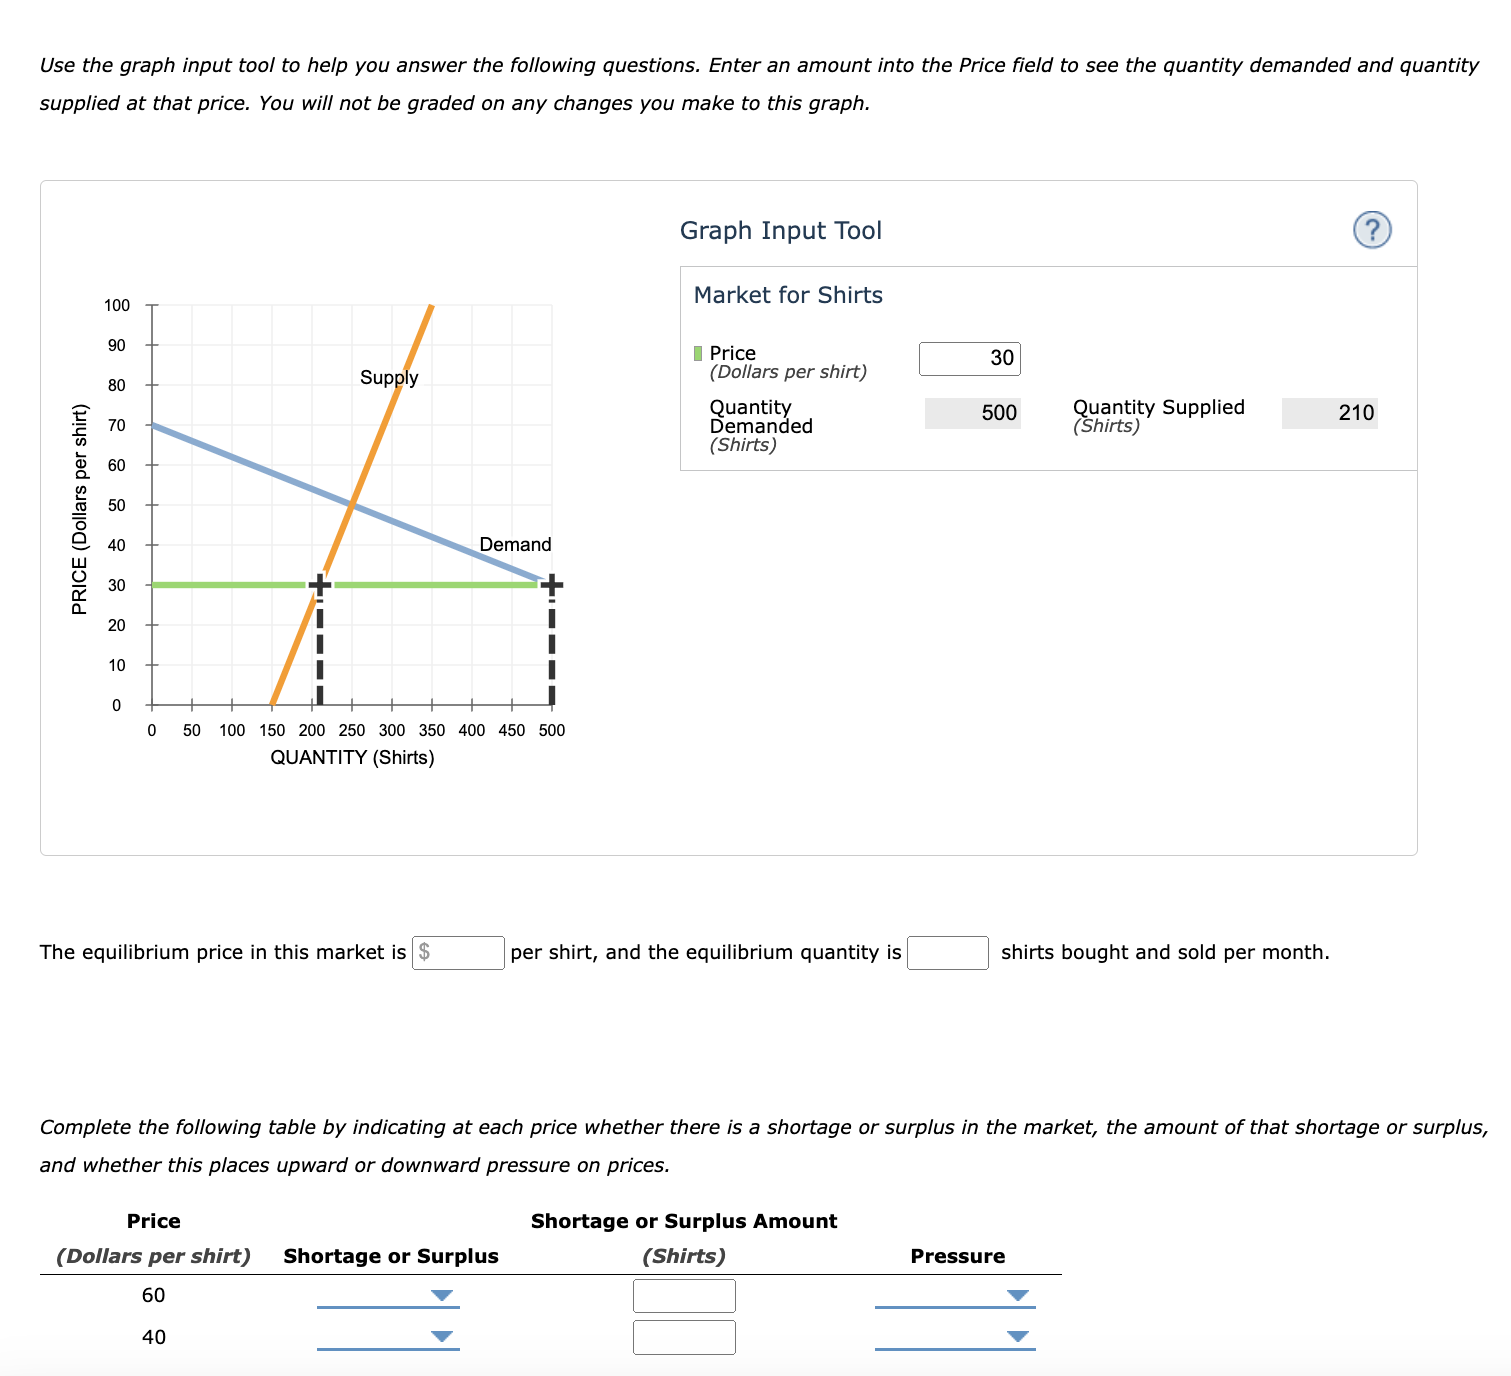1511x1376 pixels.
Task: Click the Shortage Amount box for price 60
Action: click(684, 1295)
